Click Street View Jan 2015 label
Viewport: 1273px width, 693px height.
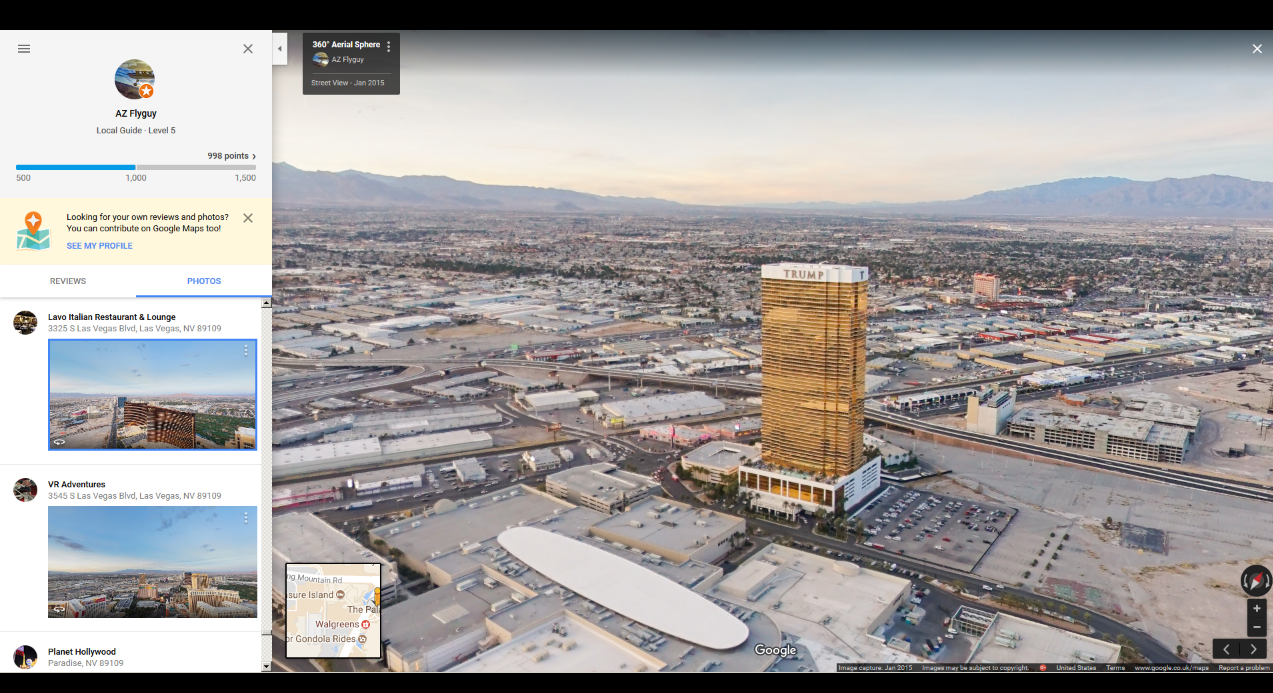(348, 83)
